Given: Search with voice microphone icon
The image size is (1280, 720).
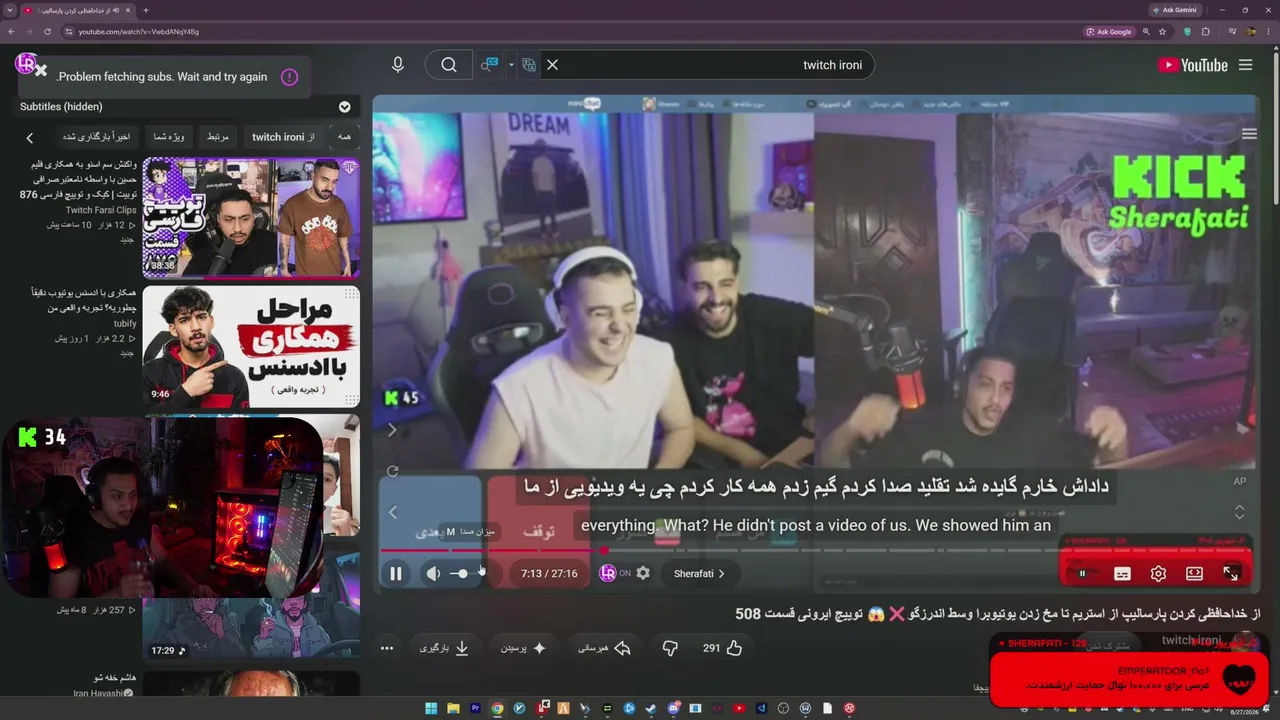Looking at the screenshot, I should pos(398,65).
